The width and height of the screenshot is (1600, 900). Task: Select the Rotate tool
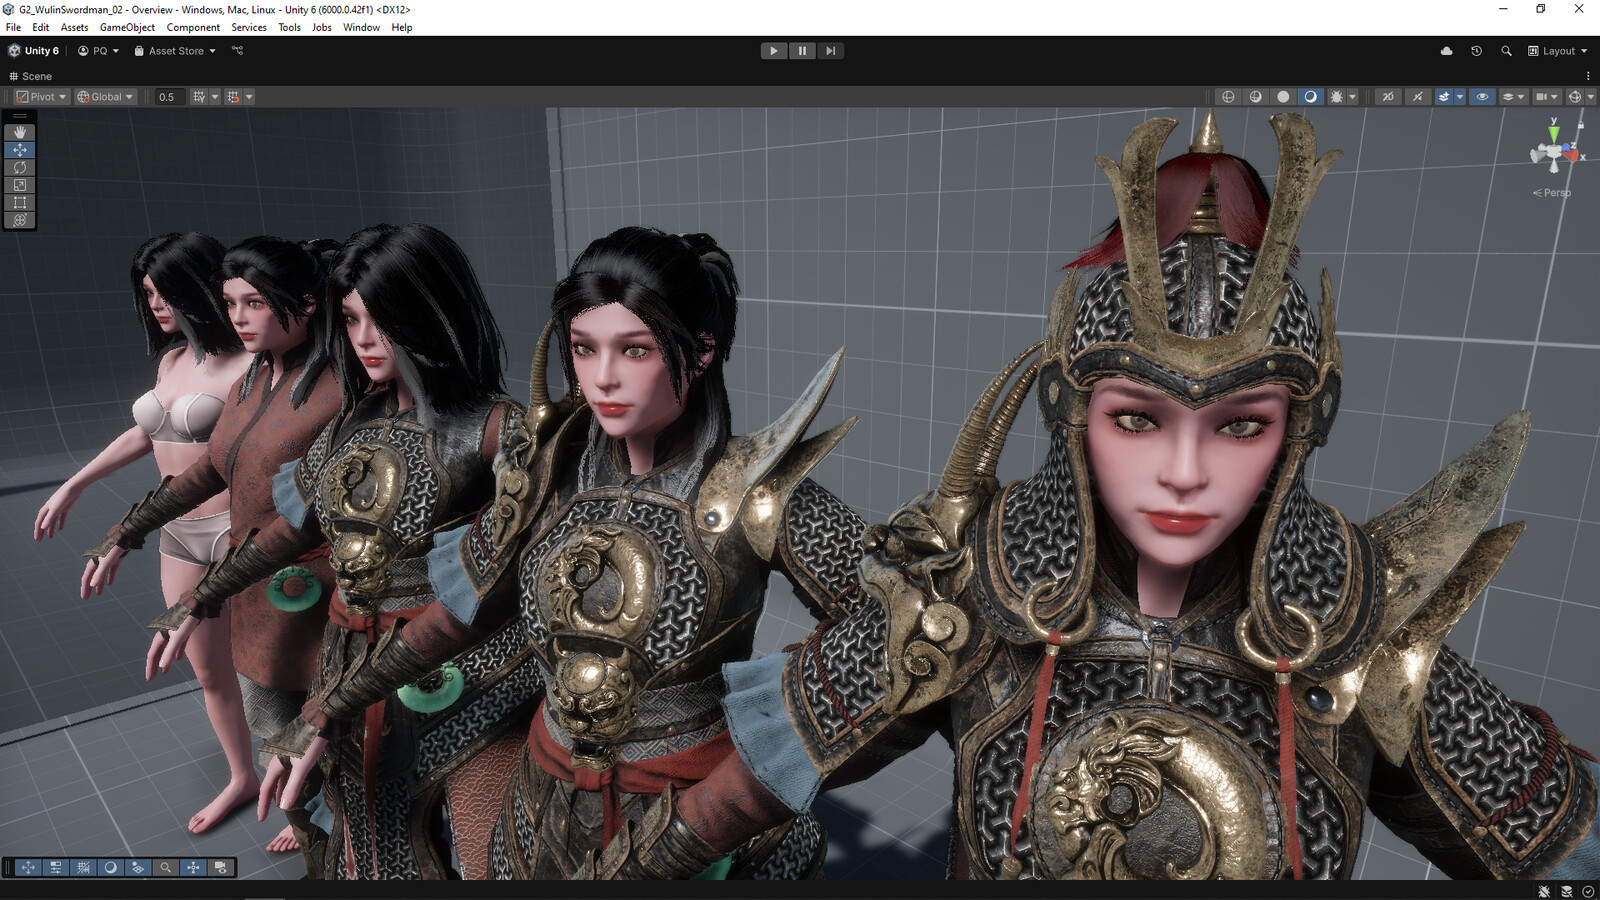pyautogui.click(x=20, y=167)
